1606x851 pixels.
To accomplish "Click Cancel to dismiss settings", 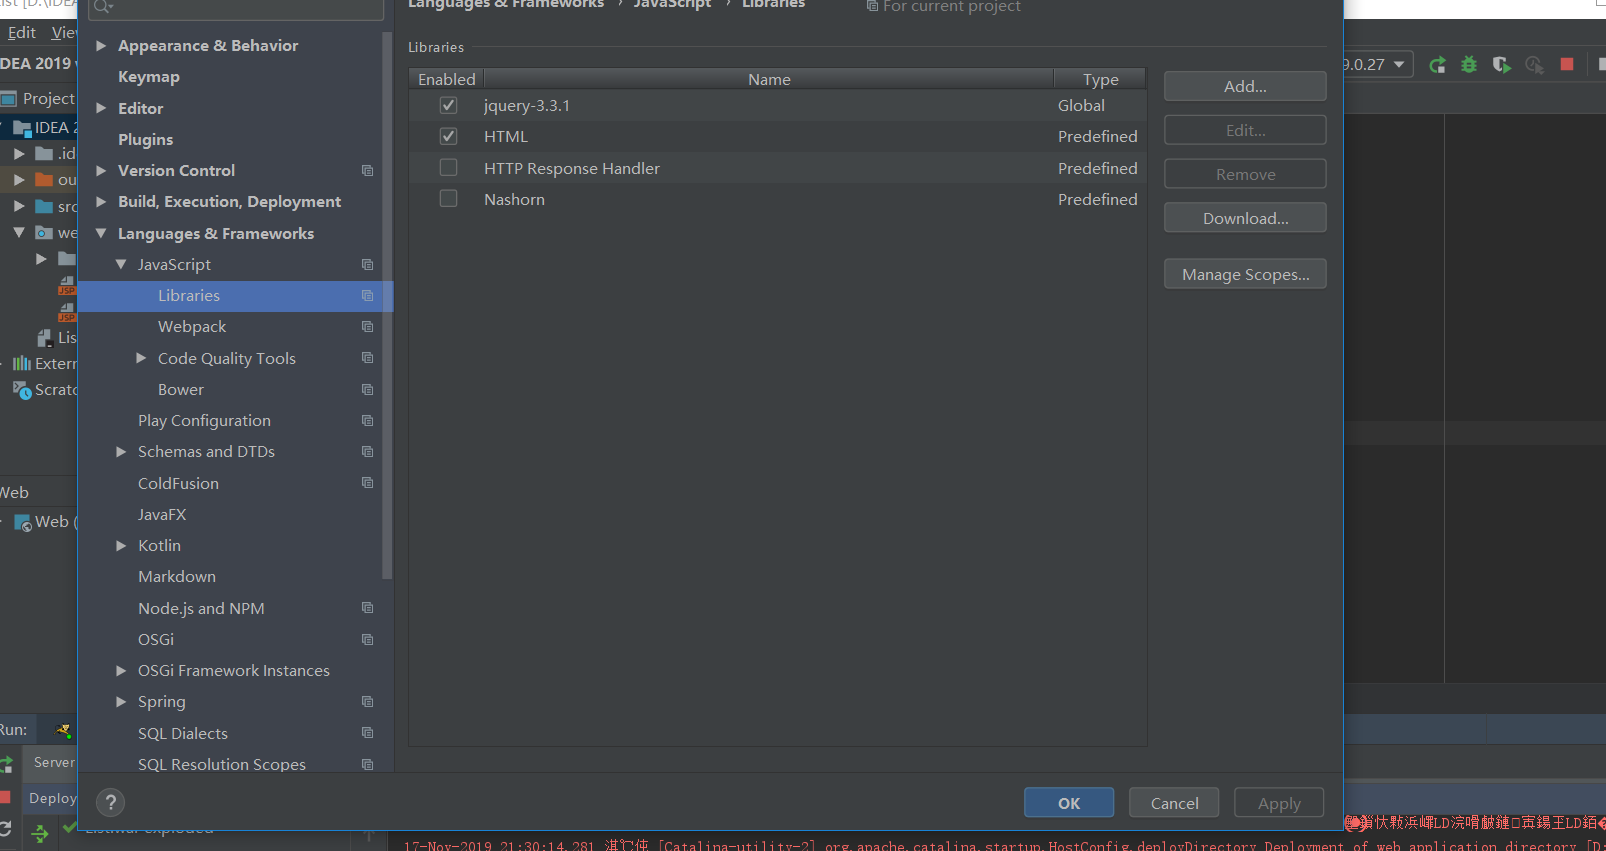I will tap(1174, 803).
